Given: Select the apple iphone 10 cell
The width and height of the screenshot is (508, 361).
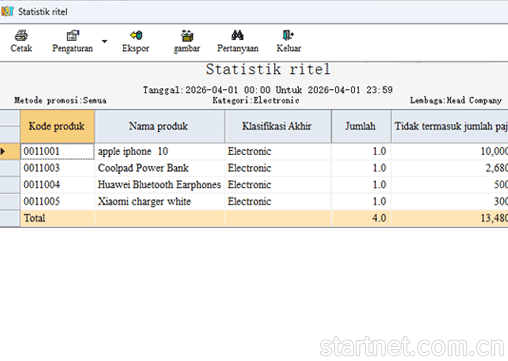Looking at the screenshot, I should pos(159,151).
